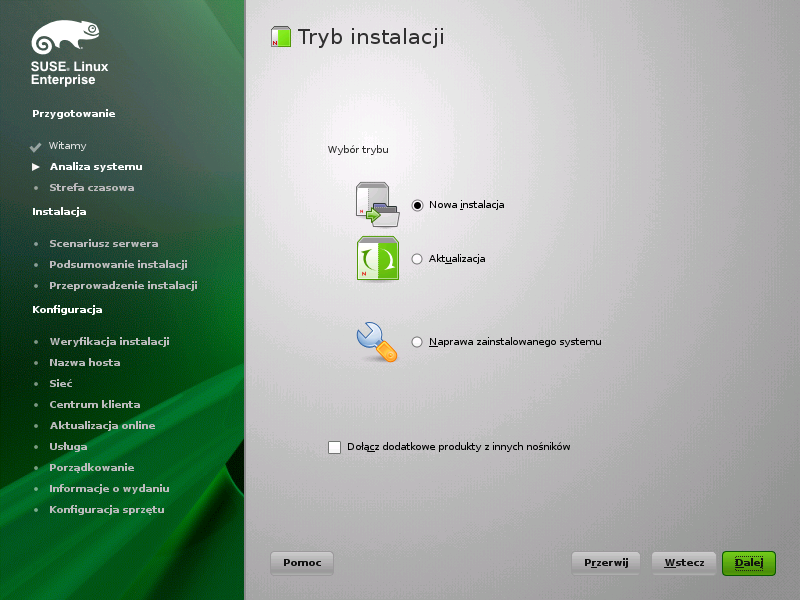Click the Strefa czasowa step
The image size is (800, 600).
[x=92, y=188]
